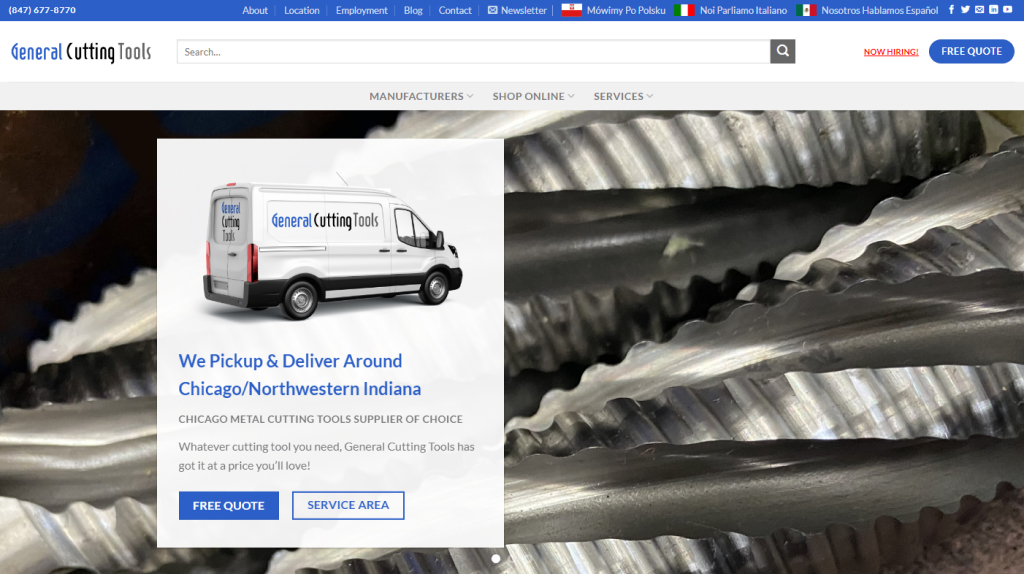Click the Mówimy Po Polsku link

click(x=626, y=10)
